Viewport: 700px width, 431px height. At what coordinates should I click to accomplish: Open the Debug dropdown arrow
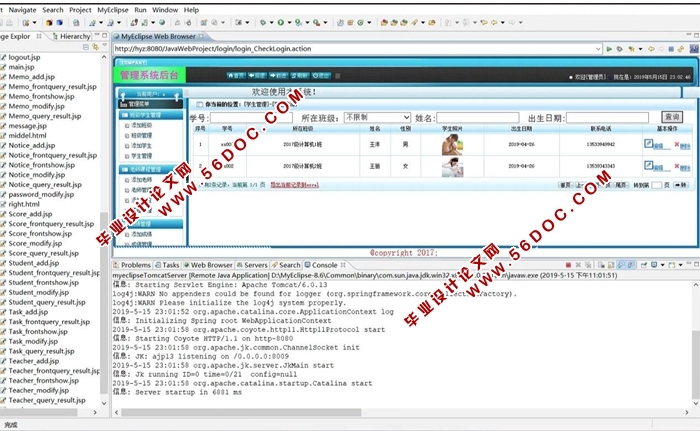pyautogui.click(x=271, y=22)
